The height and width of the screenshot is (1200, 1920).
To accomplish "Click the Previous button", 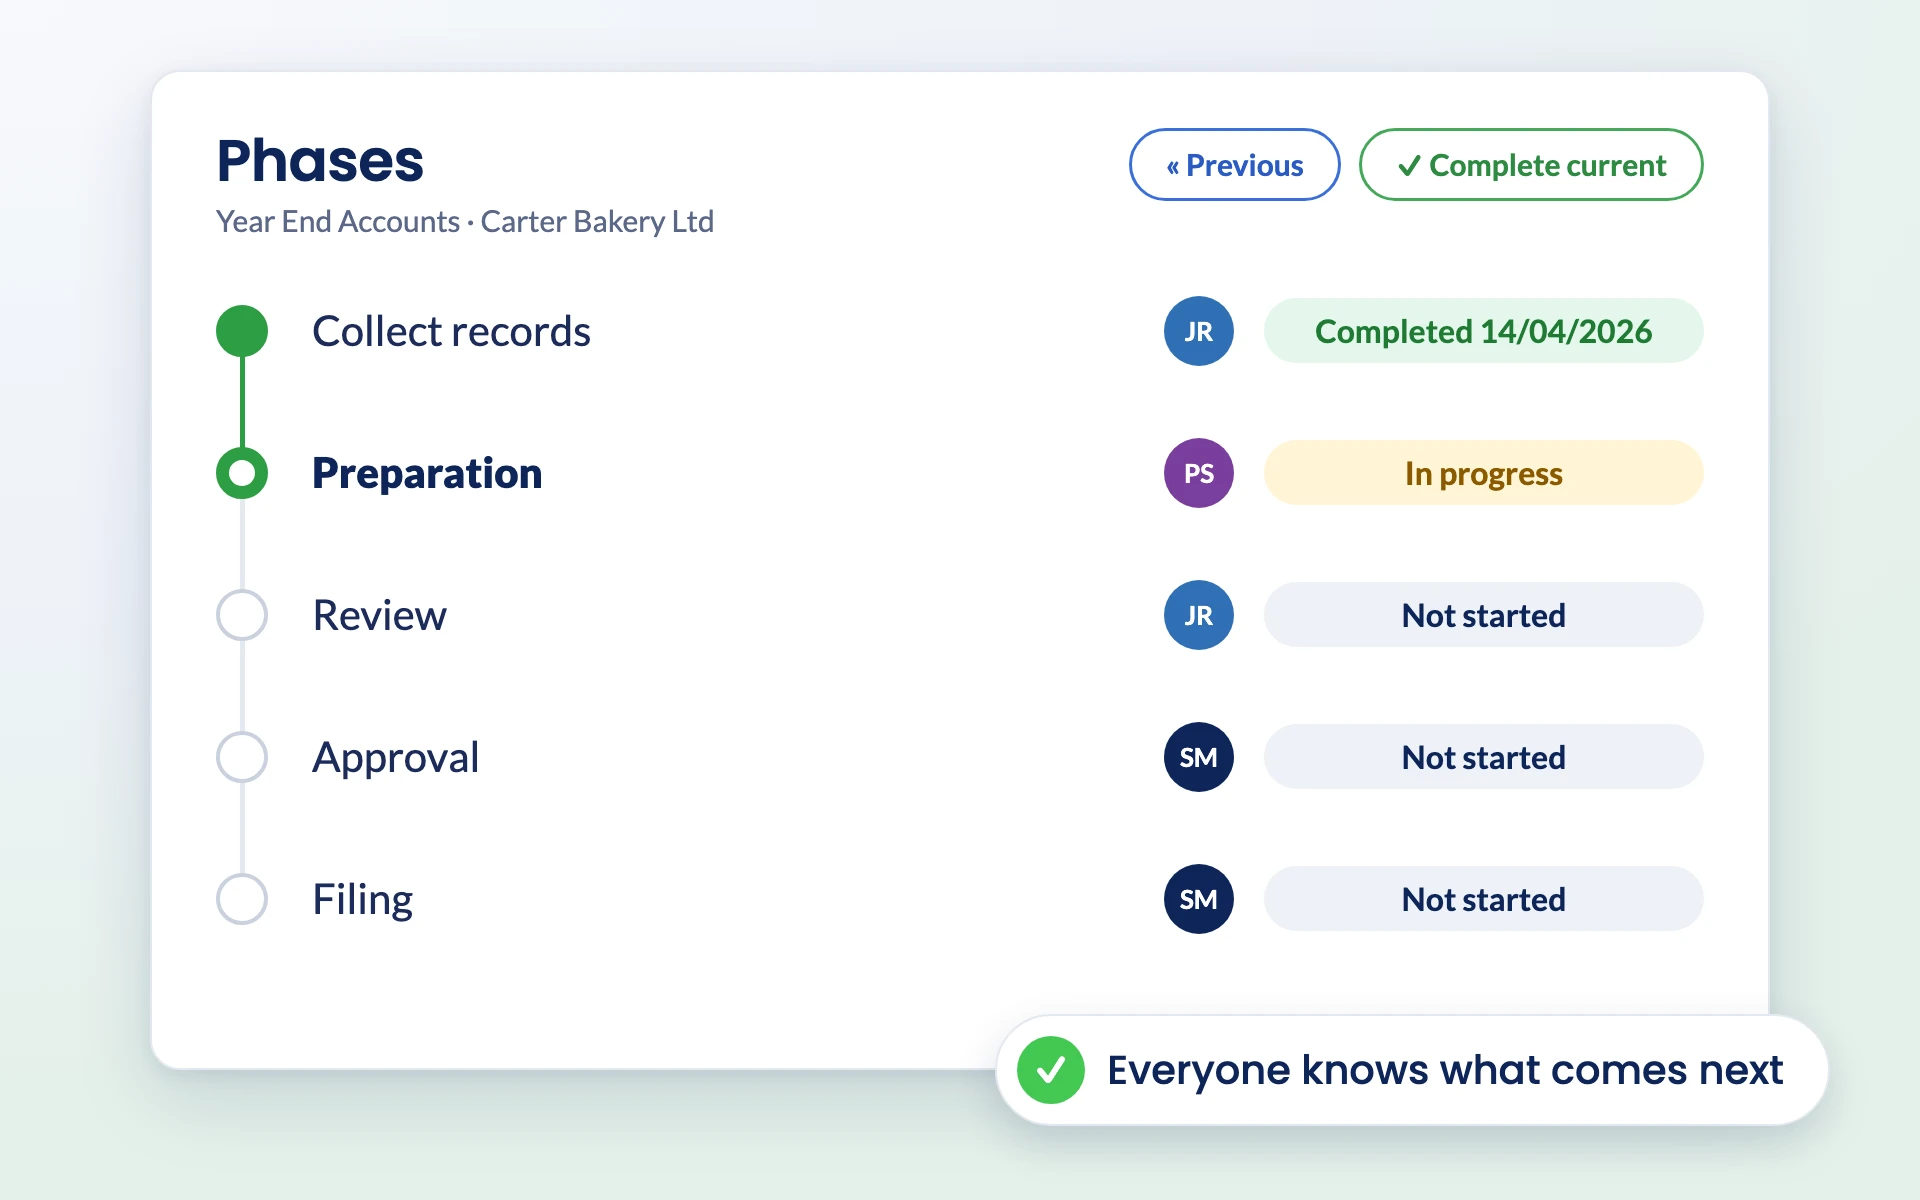I will (x=1234, y=165).
